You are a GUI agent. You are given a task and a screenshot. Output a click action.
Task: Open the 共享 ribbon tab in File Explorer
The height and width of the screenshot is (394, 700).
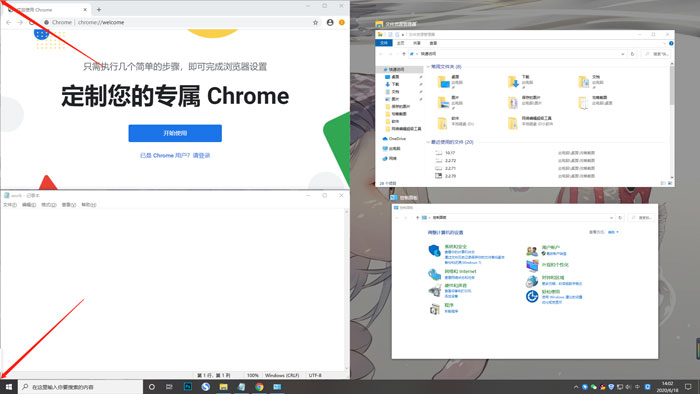point(417,43)
